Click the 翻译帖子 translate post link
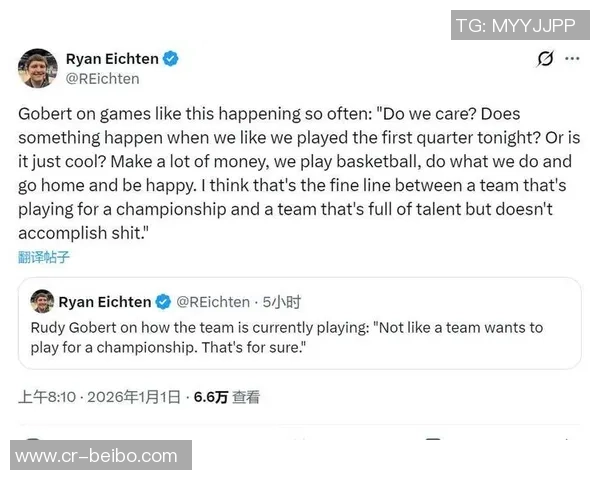 [x=44, y=257]
